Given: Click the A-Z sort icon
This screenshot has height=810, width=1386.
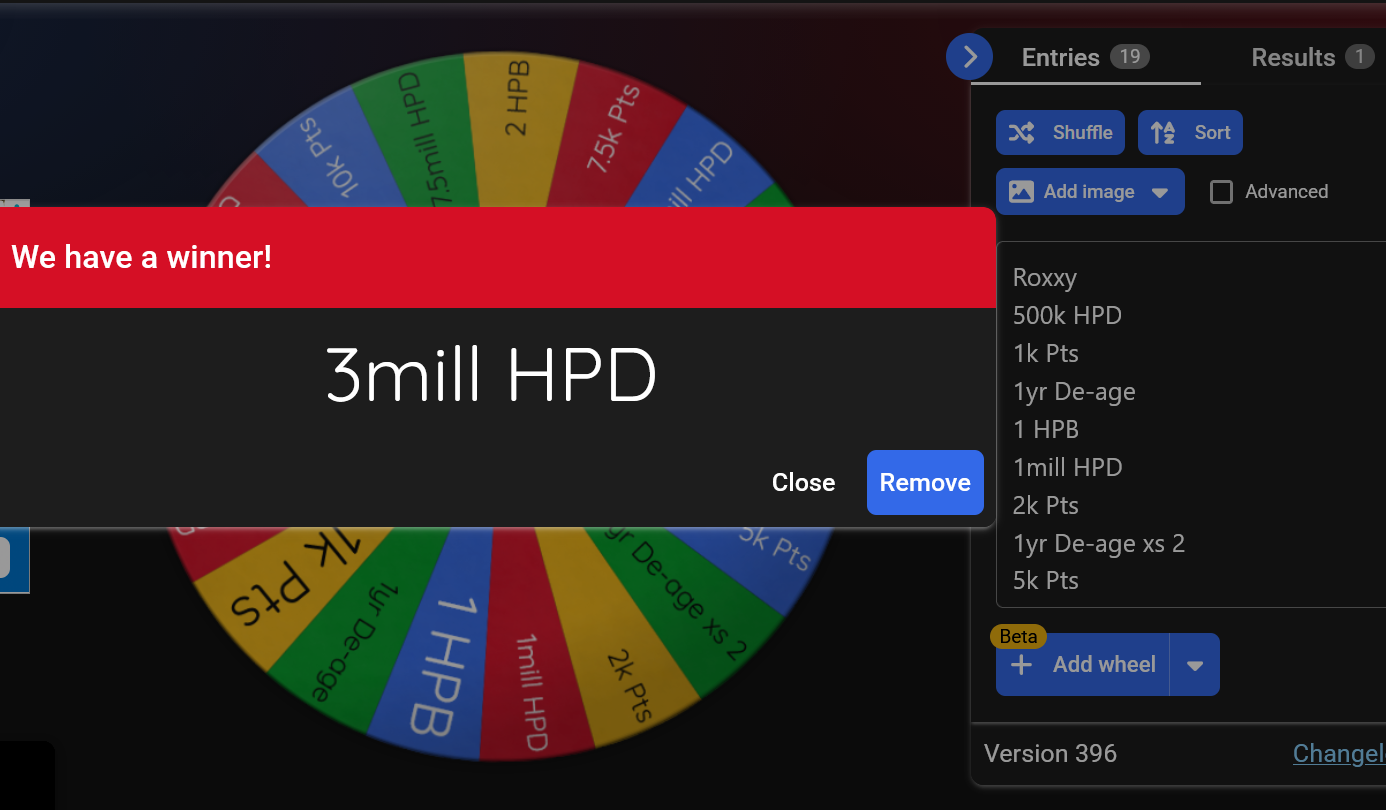Looking at the screenshot, I should coord(1163,132).
